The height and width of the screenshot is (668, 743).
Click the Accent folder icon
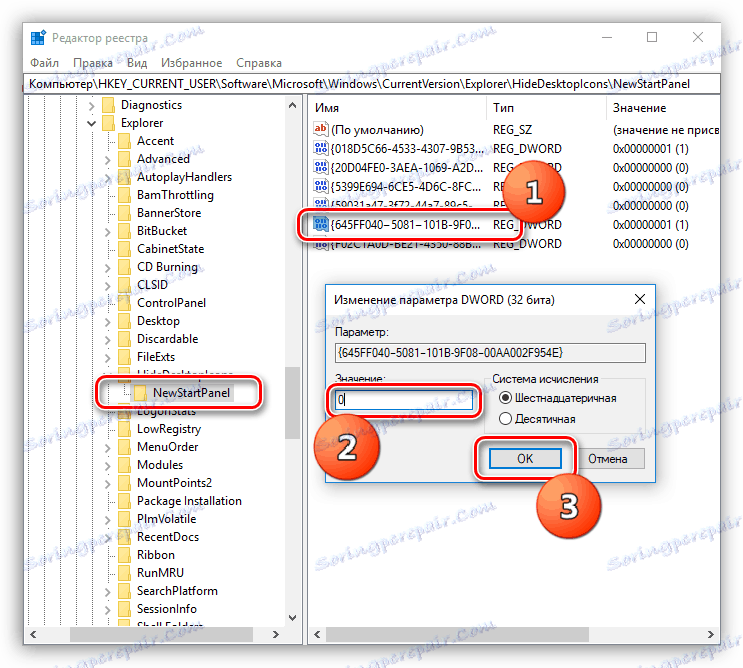pos(125,141)
